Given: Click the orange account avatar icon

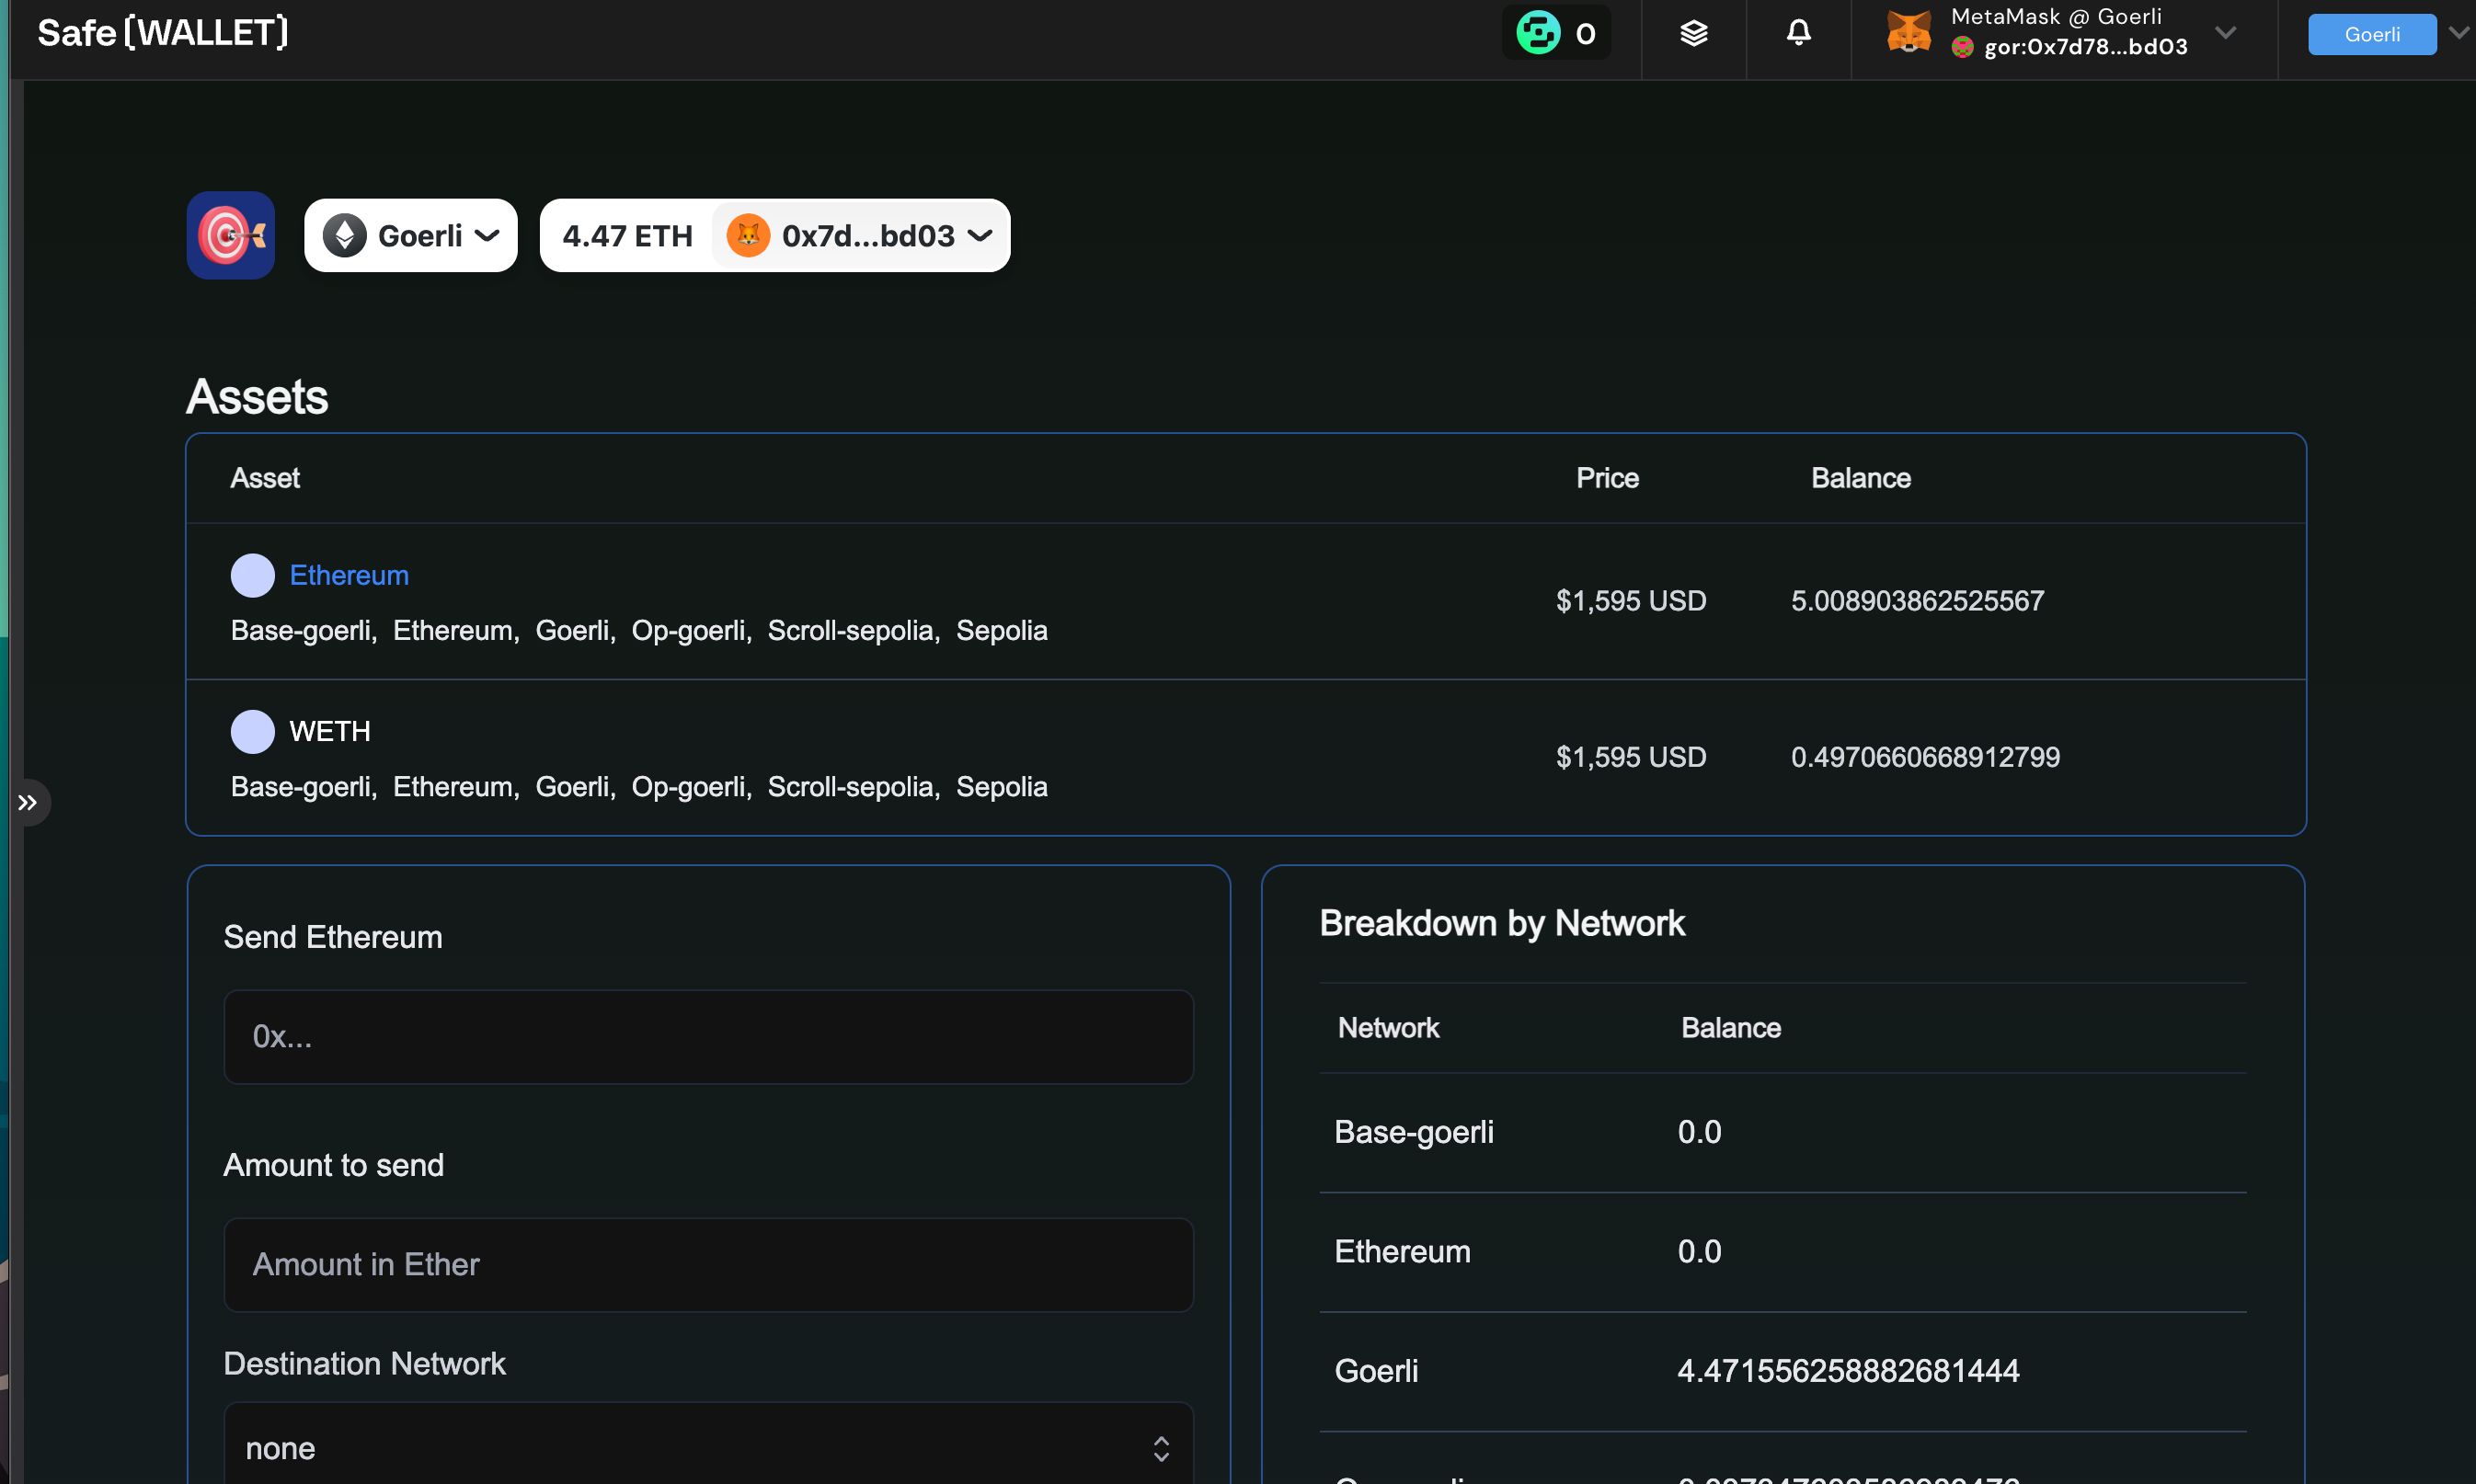Looking at the screenshot, I should click(x=748, y=236).
